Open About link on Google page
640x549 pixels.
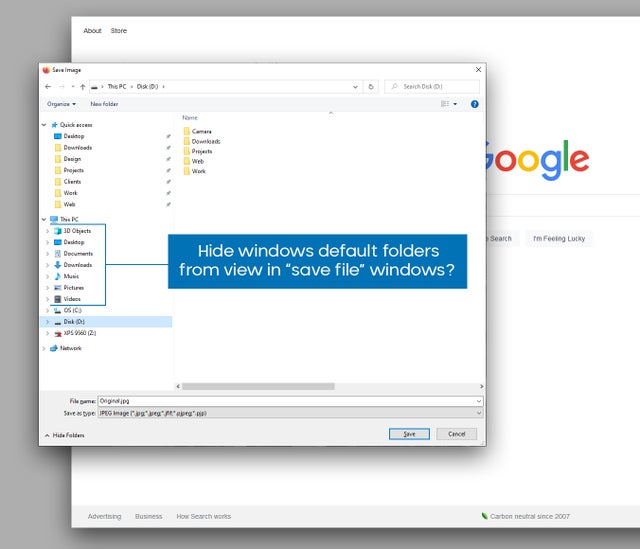tap(92, 31)
